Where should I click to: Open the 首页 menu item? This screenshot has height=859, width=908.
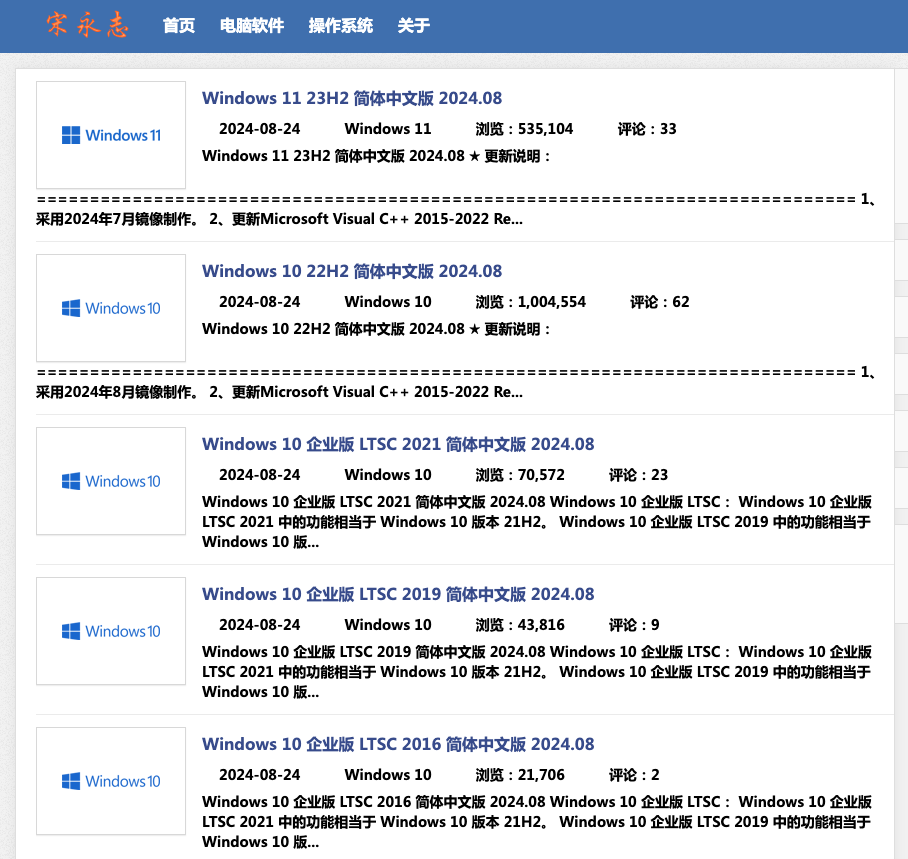point(178,25)
